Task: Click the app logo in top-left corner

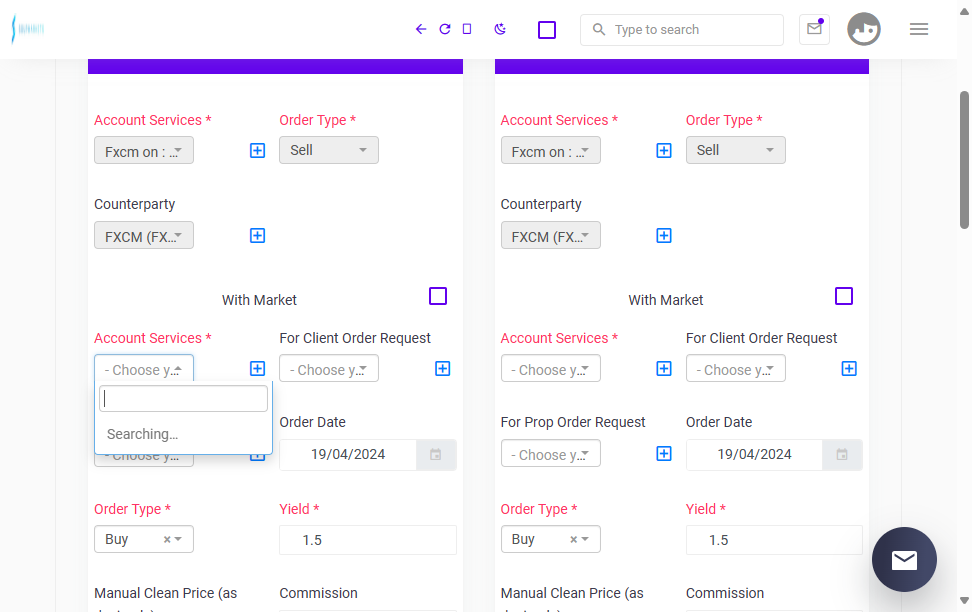Action: (28, 29)
